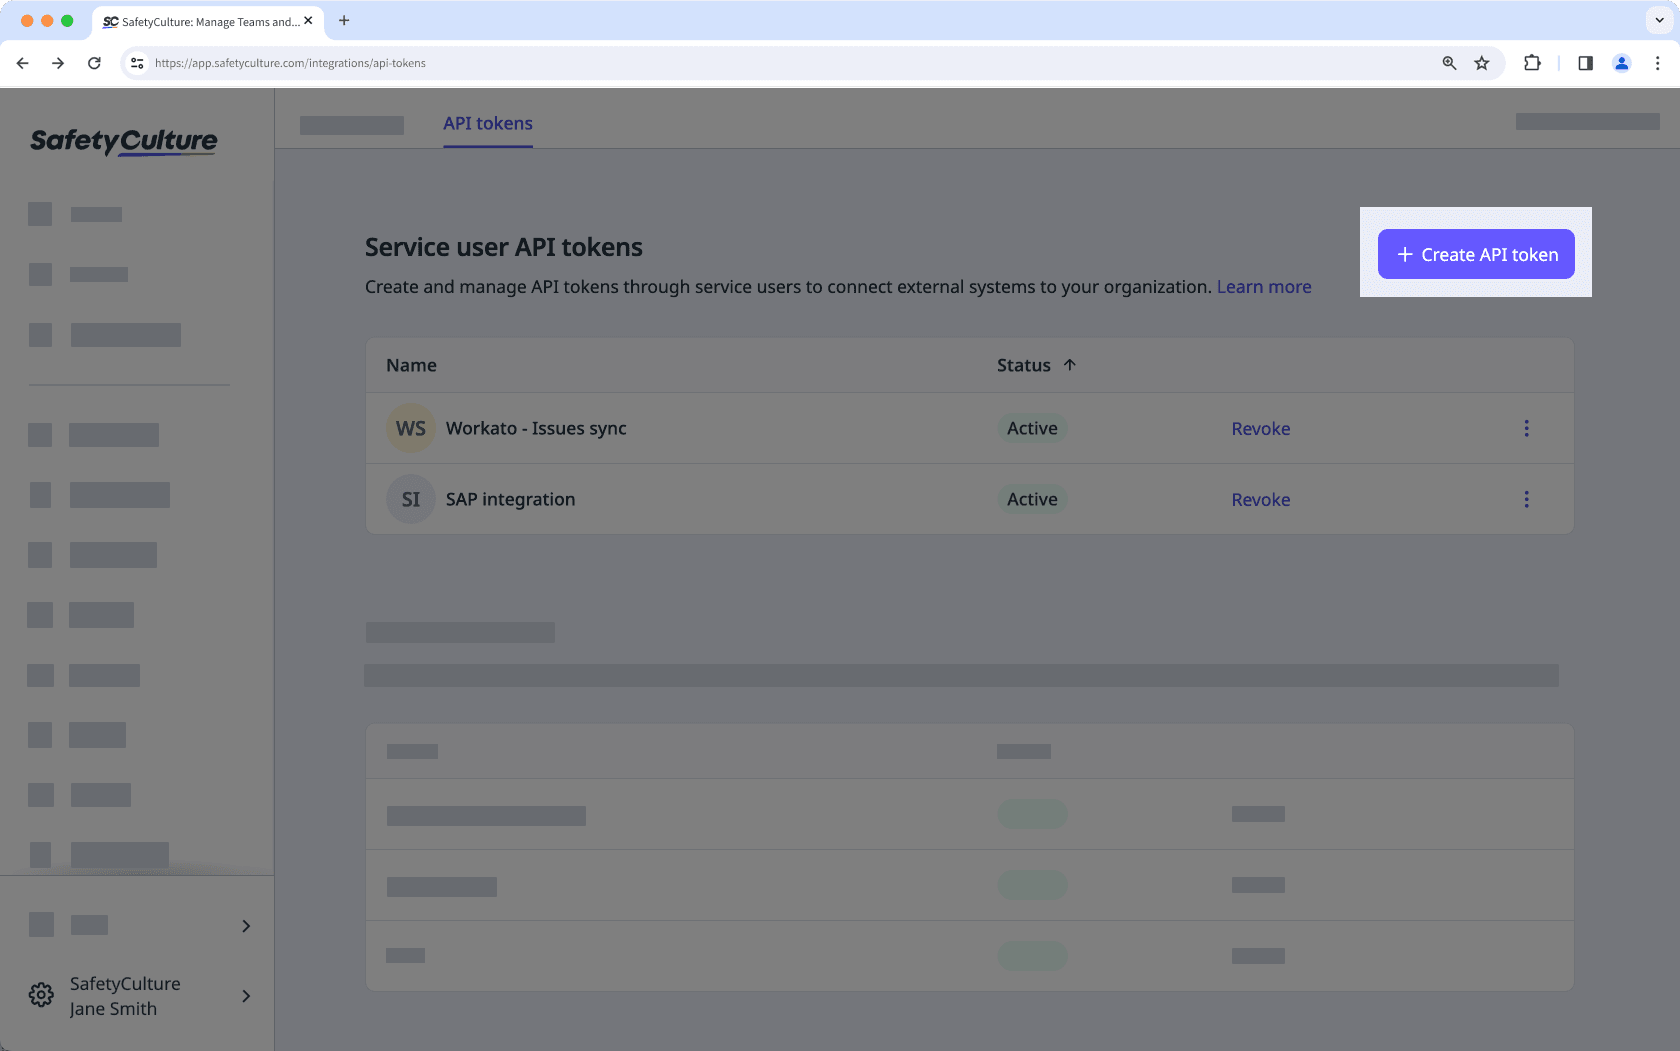Viewport: 1680px width, 1051px height.
Task: Revoke the Workato - Issues sync token
Action: [x=1260, y=428]
